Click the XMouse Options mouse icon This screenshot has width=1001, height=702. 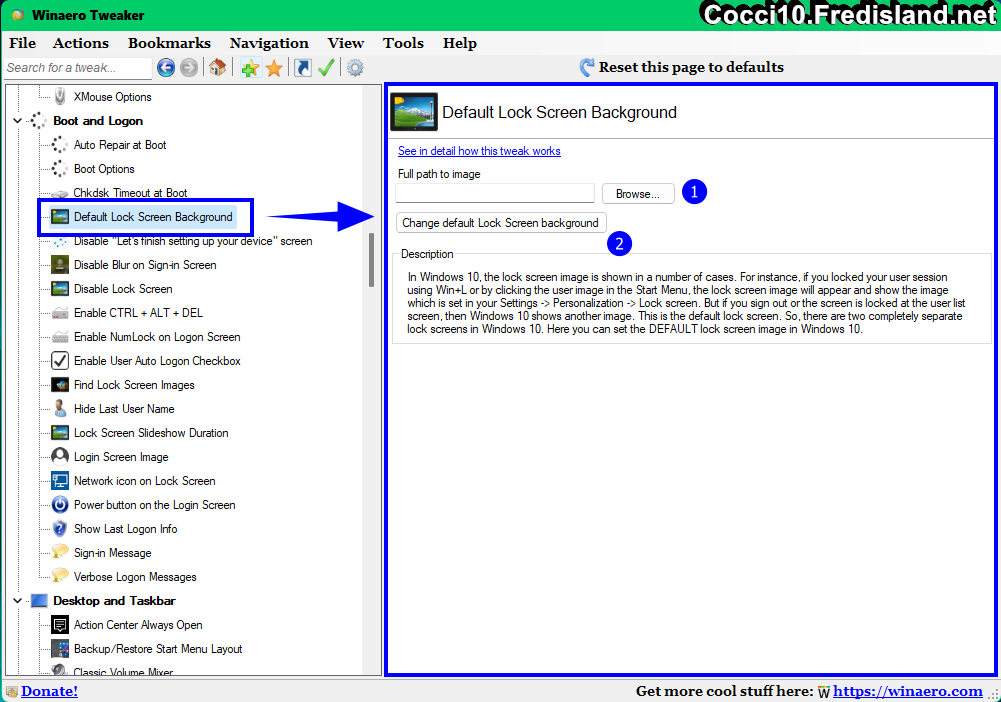coord(60,96)
